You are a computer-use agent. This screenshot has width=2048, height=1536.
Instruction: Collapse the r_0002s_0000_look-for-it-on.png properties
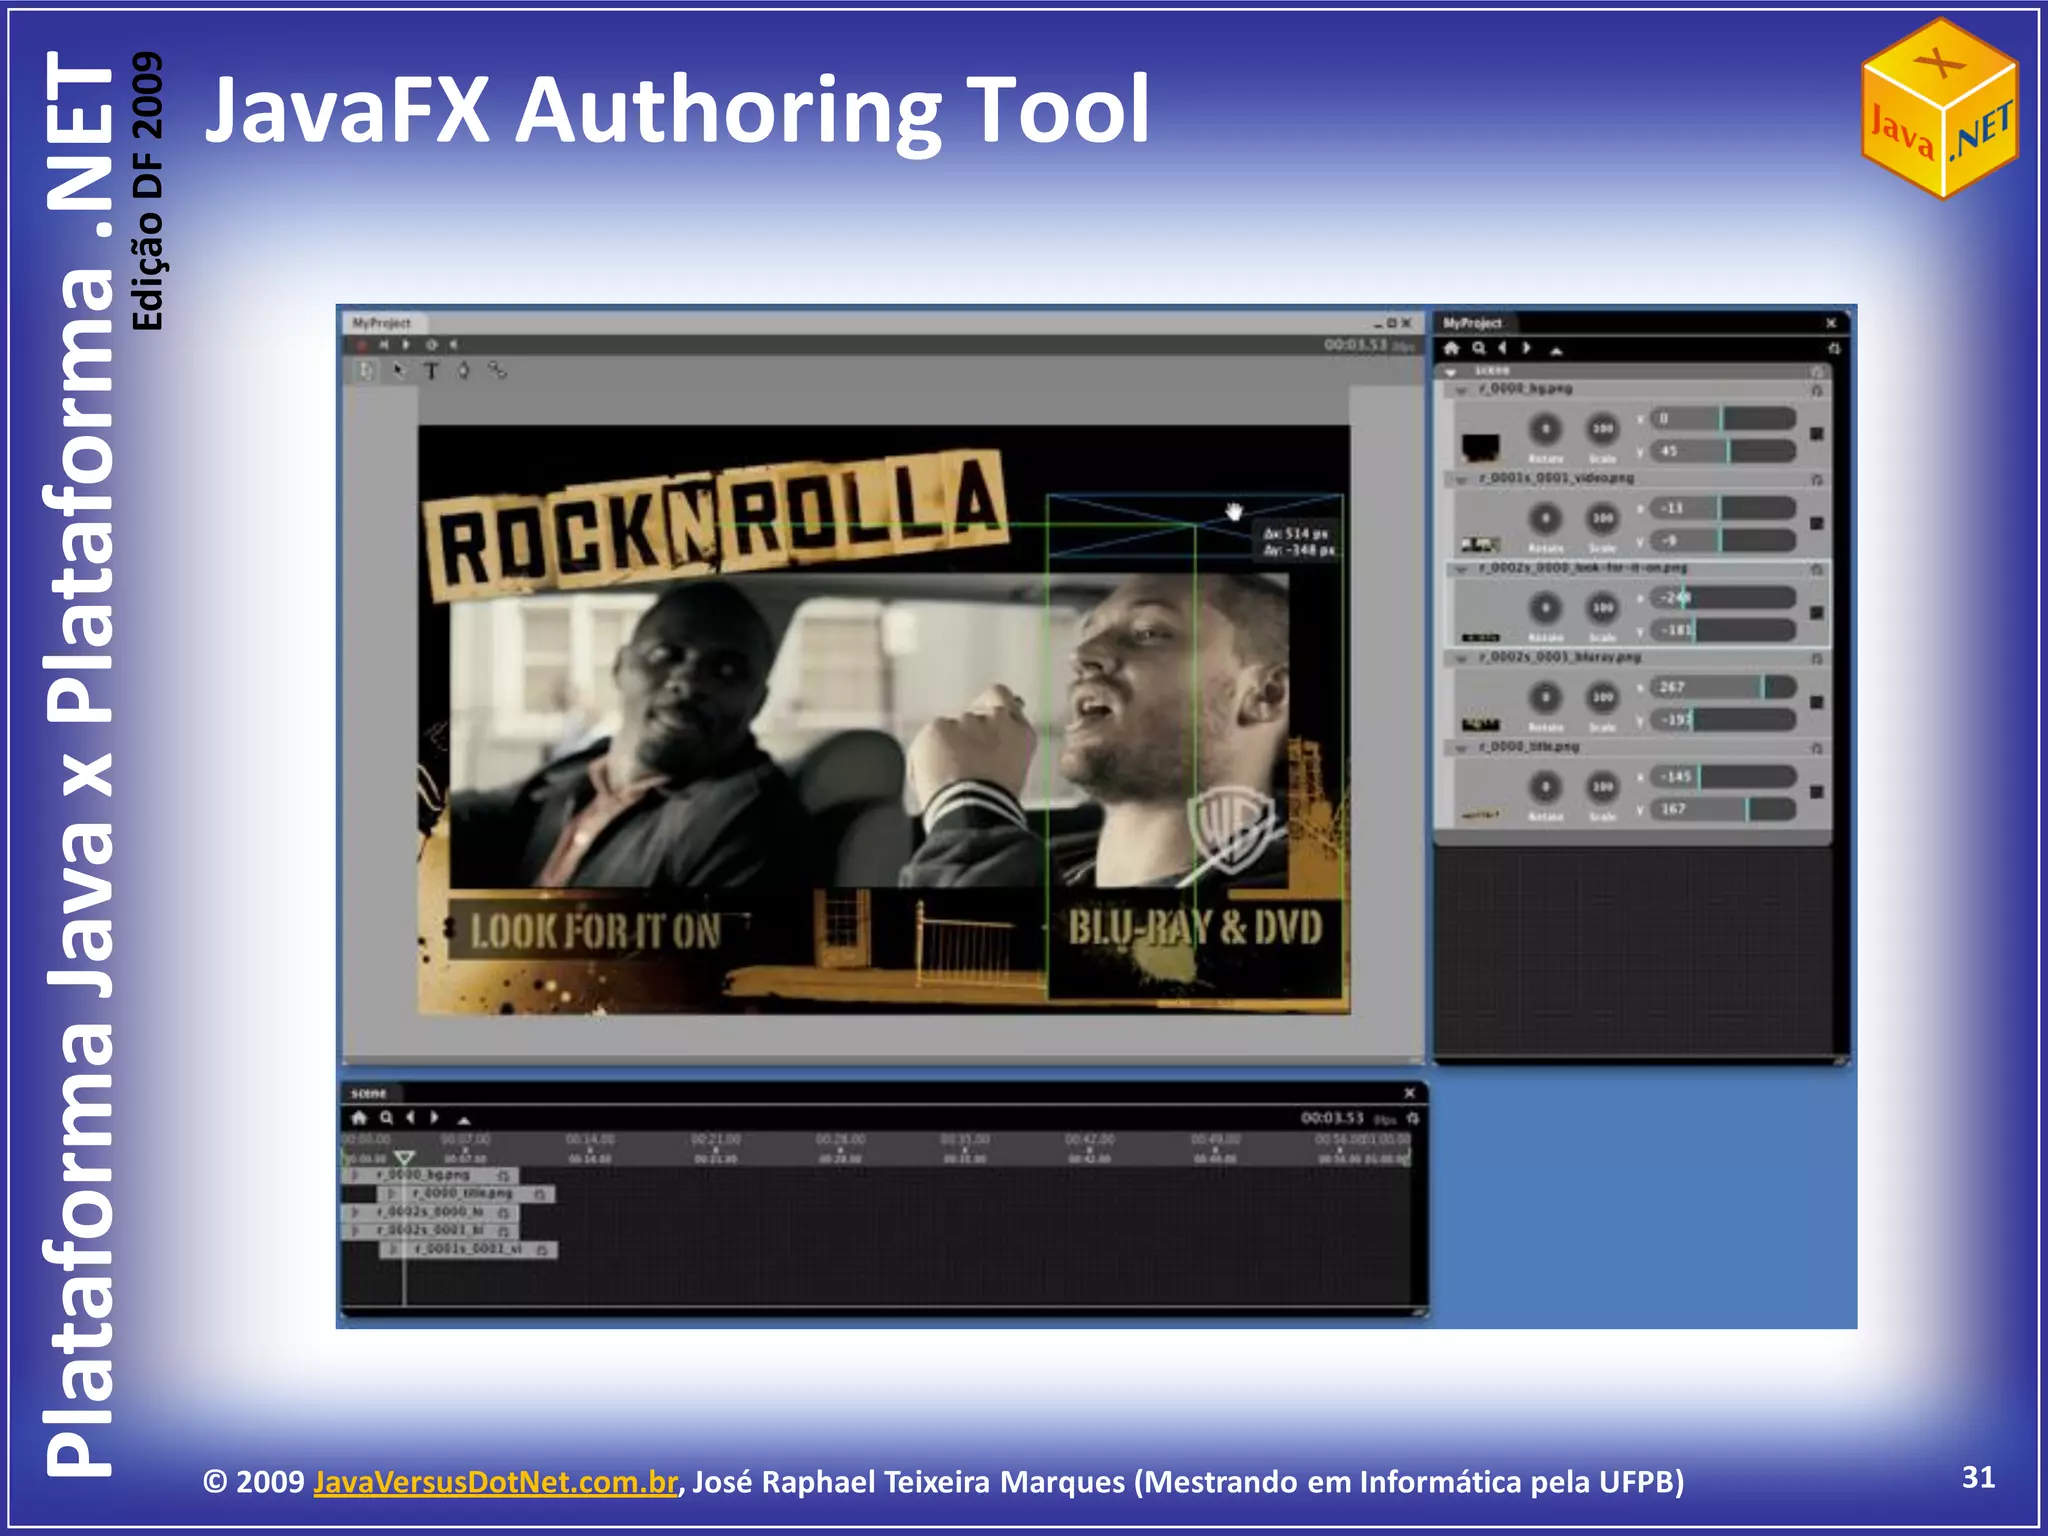(x=1461, y=569)
